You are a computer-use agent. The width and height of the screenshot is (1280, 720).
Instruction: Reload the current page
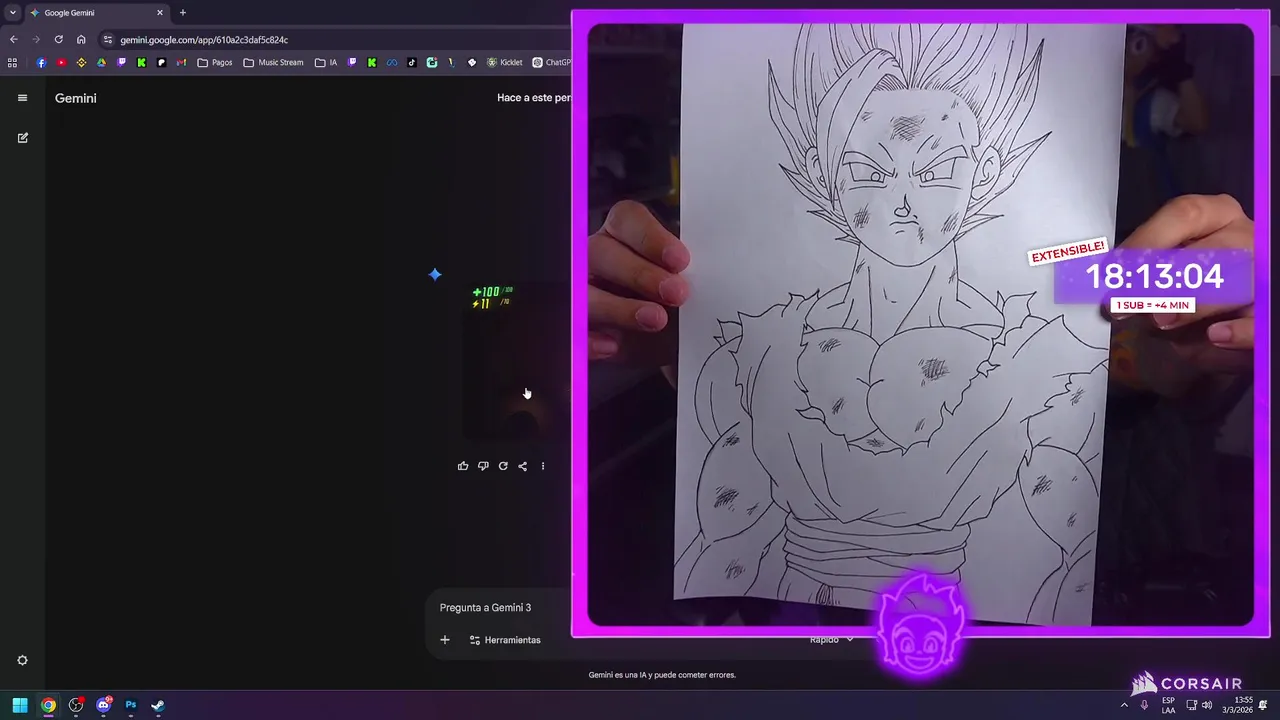(x=58, y=40)
